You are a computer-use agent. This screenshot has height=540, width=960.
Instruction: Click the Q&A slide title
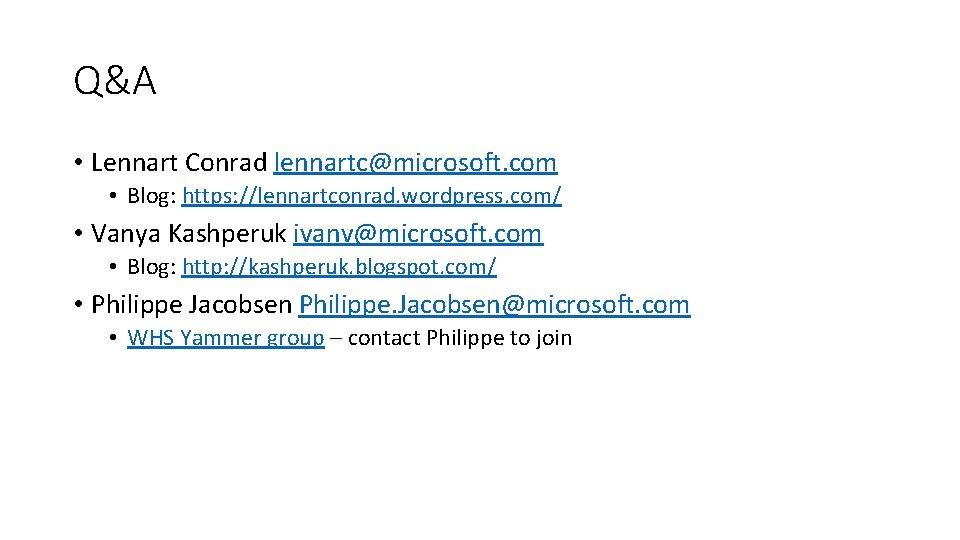(x=115, y=83)
